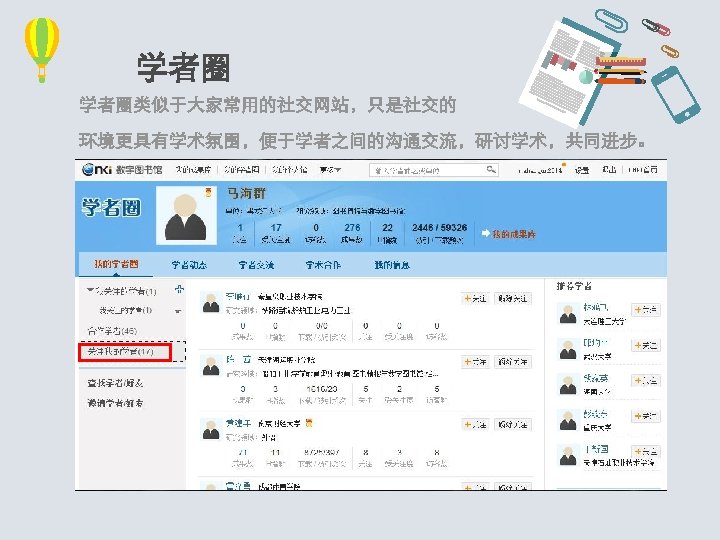This screenshot has width=720, height=540.
Task: Collapse the 我关注的学者(1) group triangle
Action: (x=90, y=290)
